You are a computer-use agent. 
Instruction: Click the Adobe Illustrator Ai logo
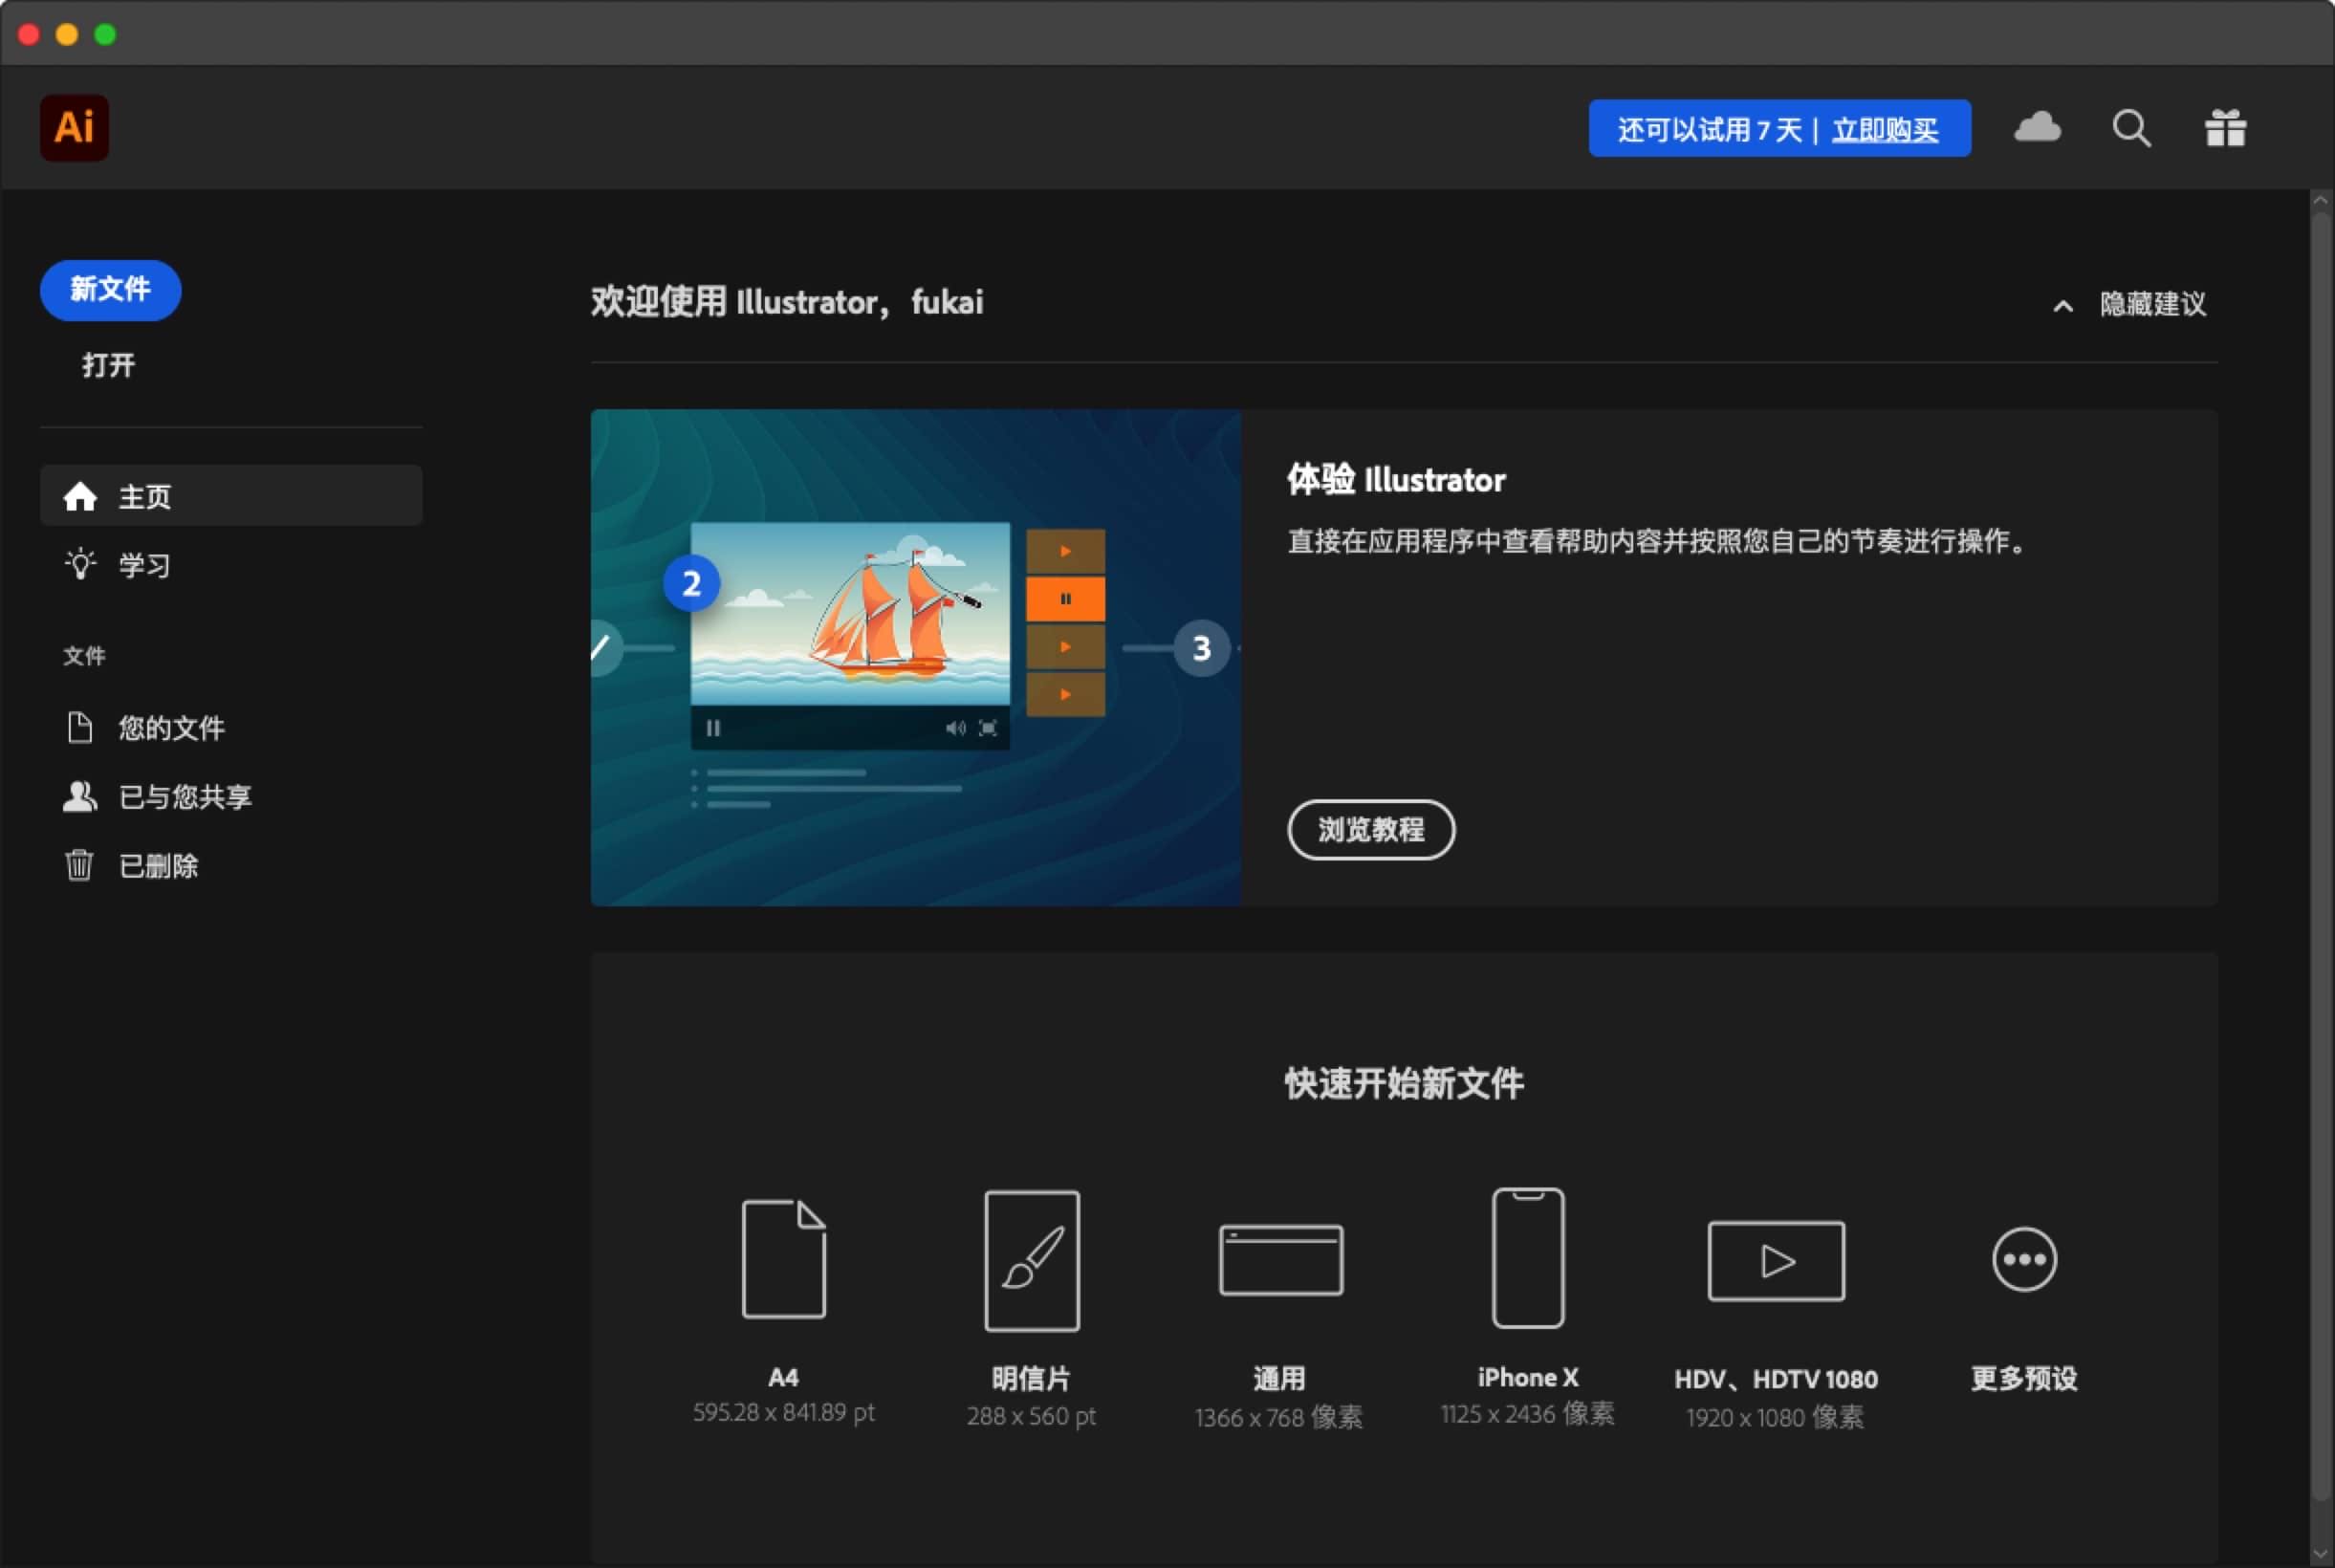(74, 128)
